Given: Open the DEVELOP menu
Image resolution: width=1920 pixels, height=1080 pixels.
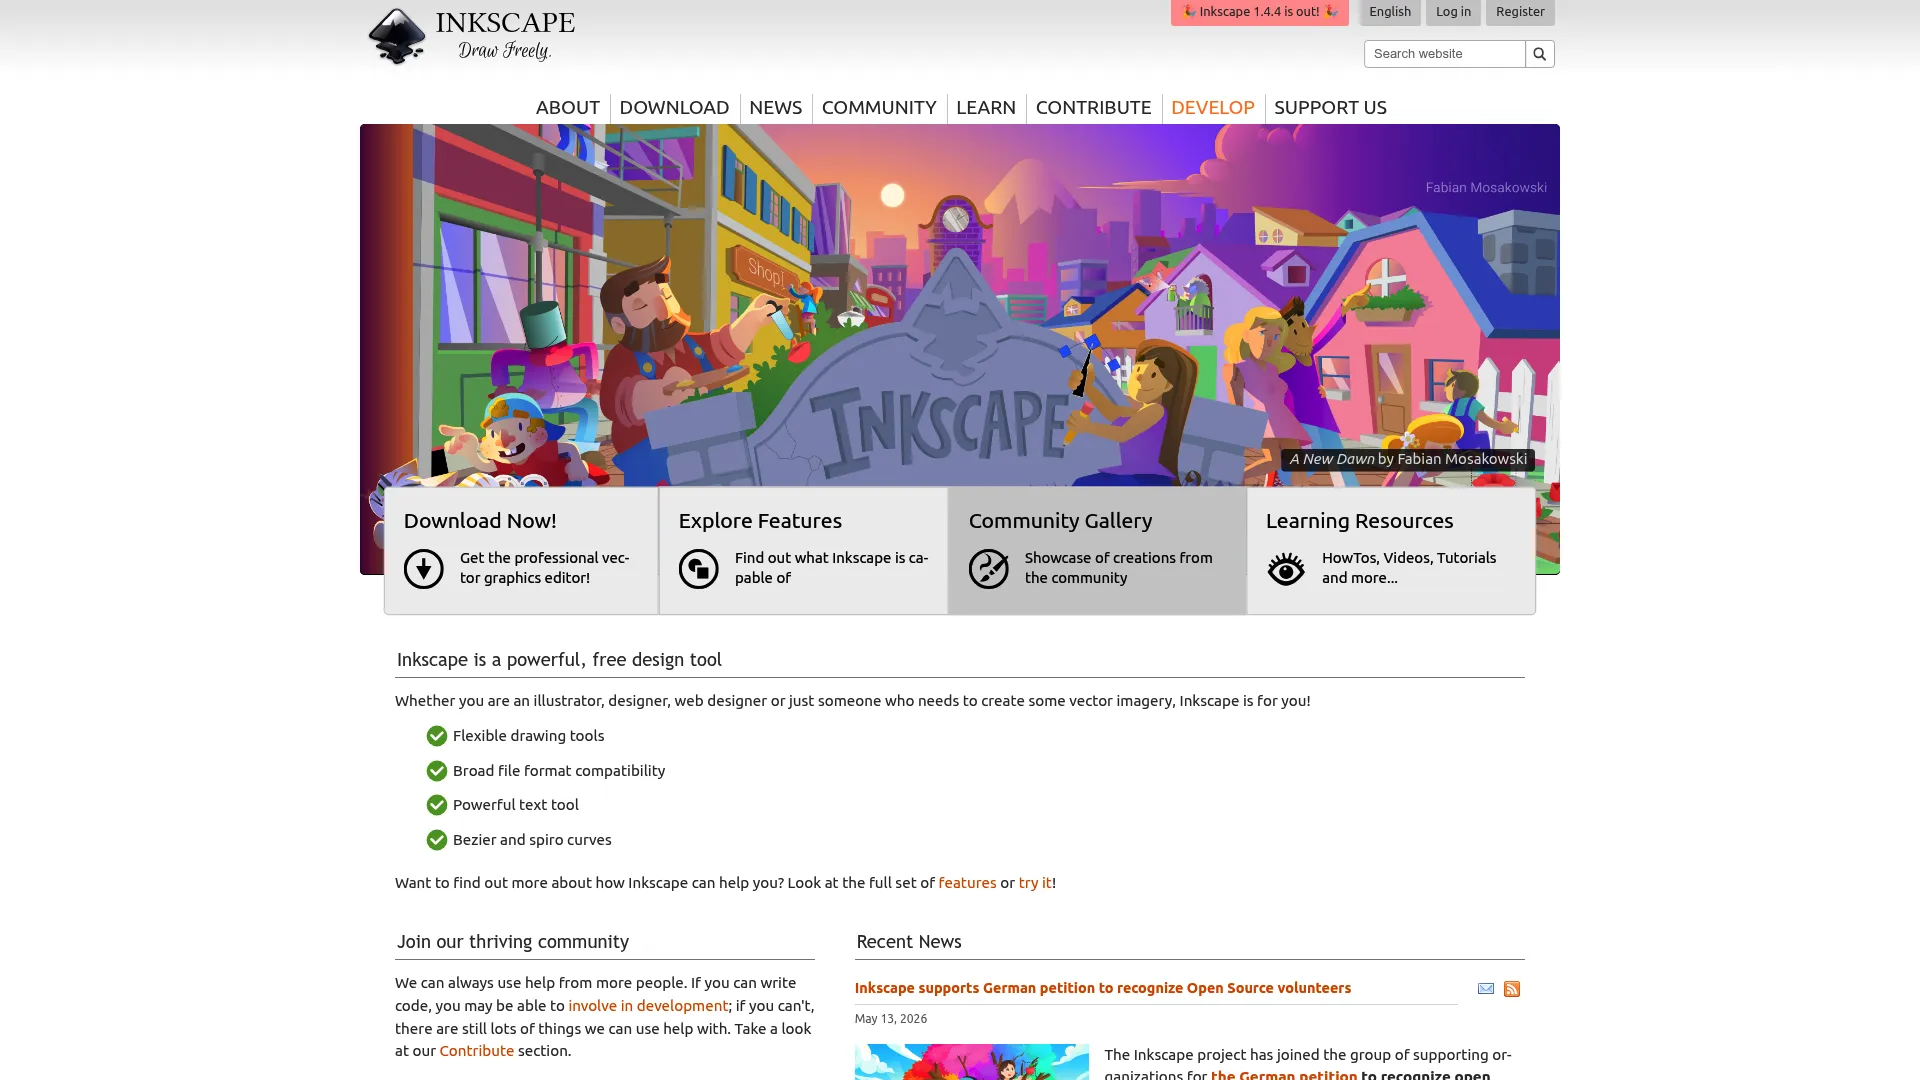Looking at the screenshot, I should click(1212, 107).
